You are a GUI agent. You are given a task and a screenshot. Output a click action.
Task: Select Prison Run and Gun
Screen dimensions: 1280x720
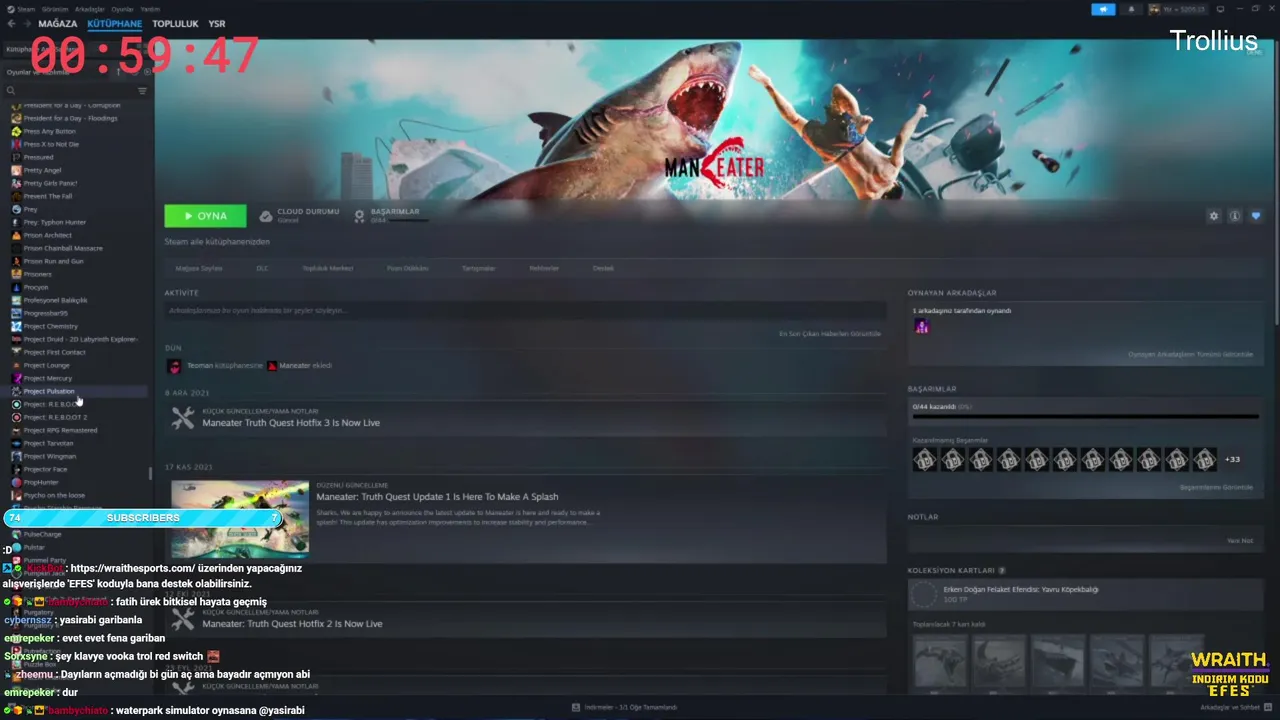tap(53, 261)
